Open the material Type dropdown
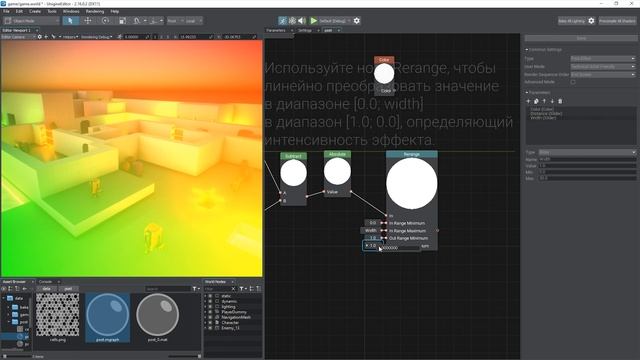 [602, 58]
